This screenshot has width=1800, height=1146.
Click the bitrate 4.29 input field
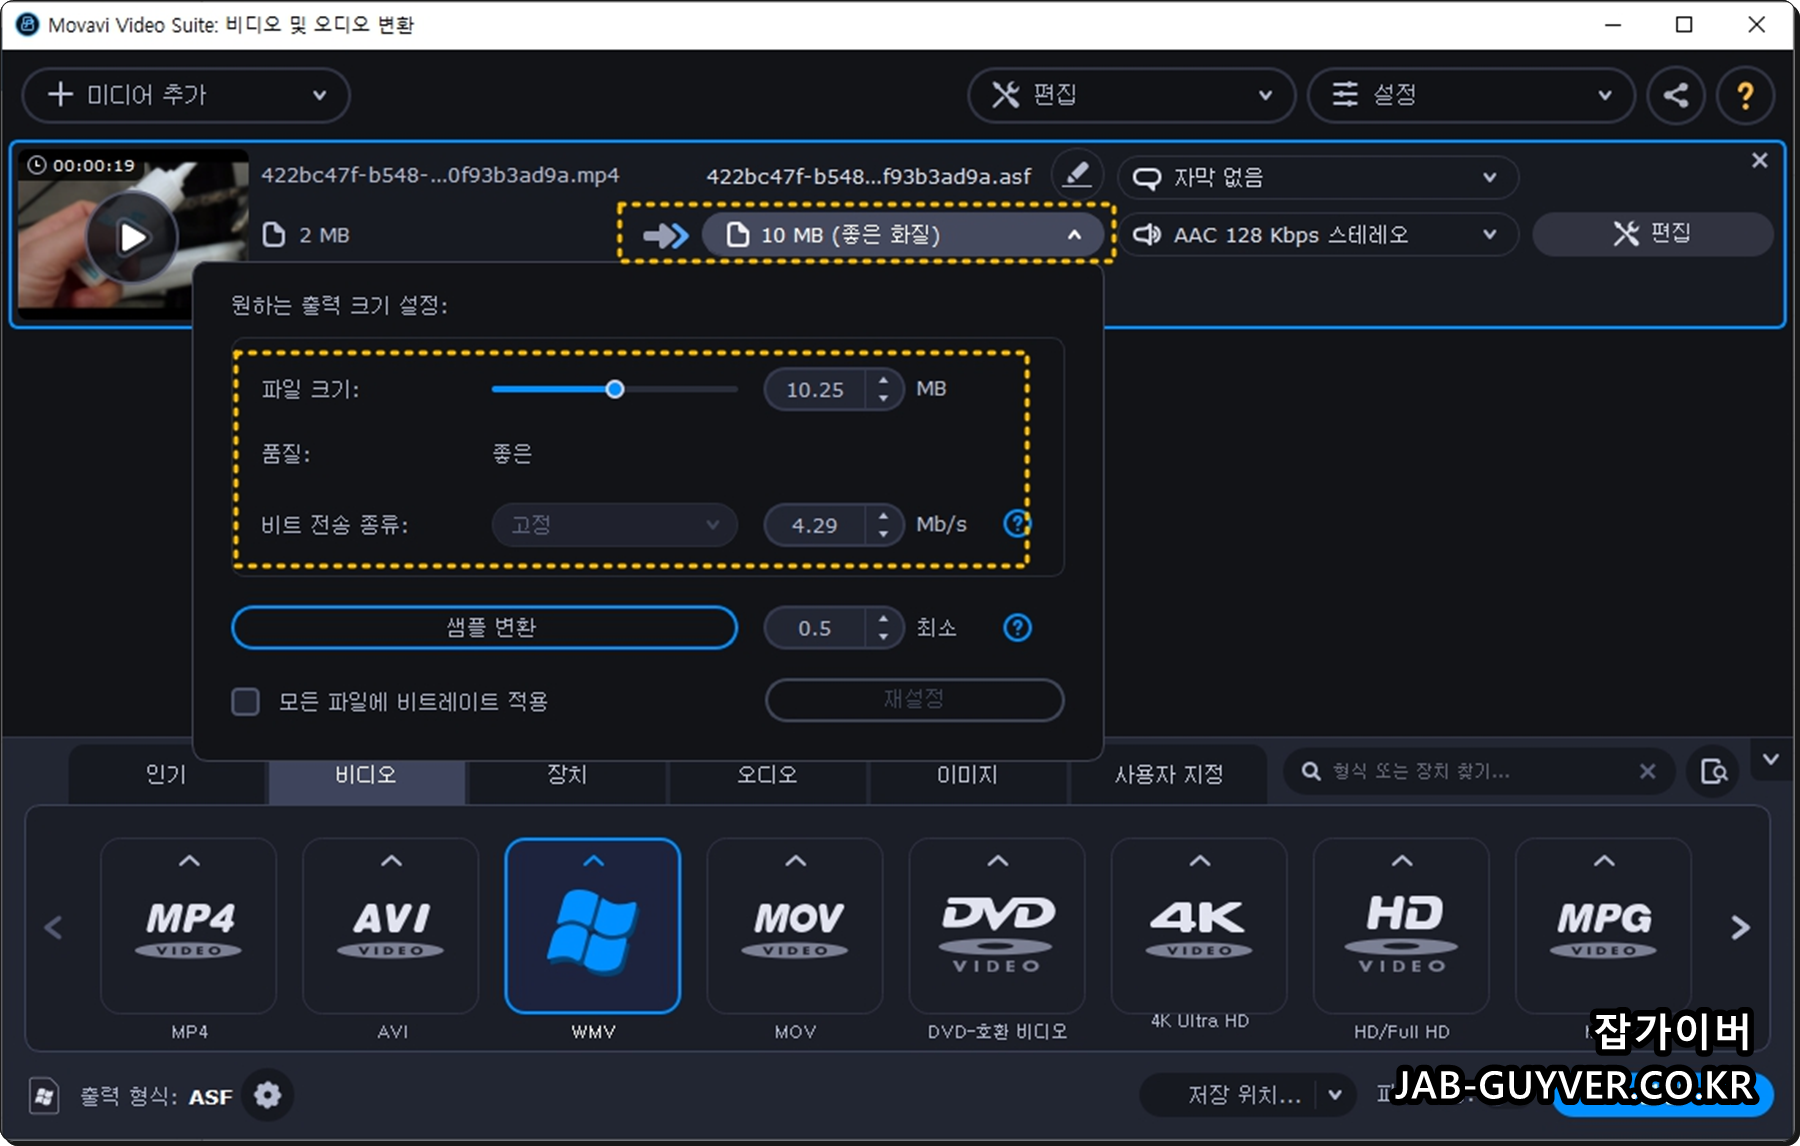(x=815, y=525)
